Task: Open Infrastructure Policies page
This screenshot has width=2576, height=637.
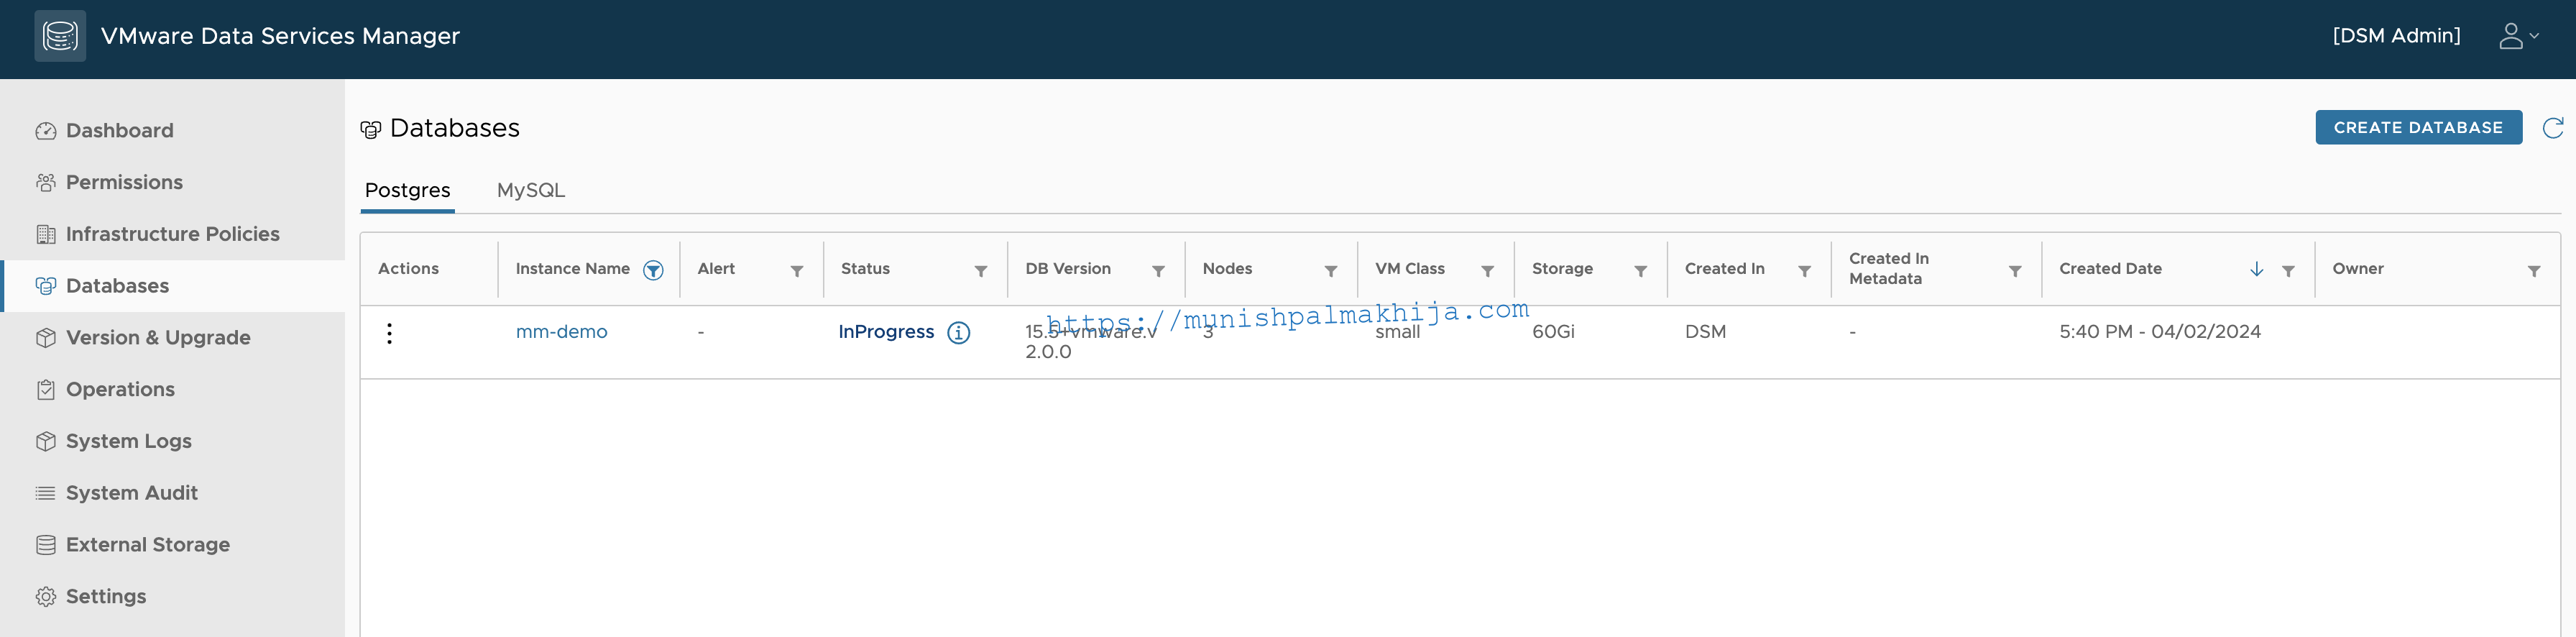Action: pos(172,235)
